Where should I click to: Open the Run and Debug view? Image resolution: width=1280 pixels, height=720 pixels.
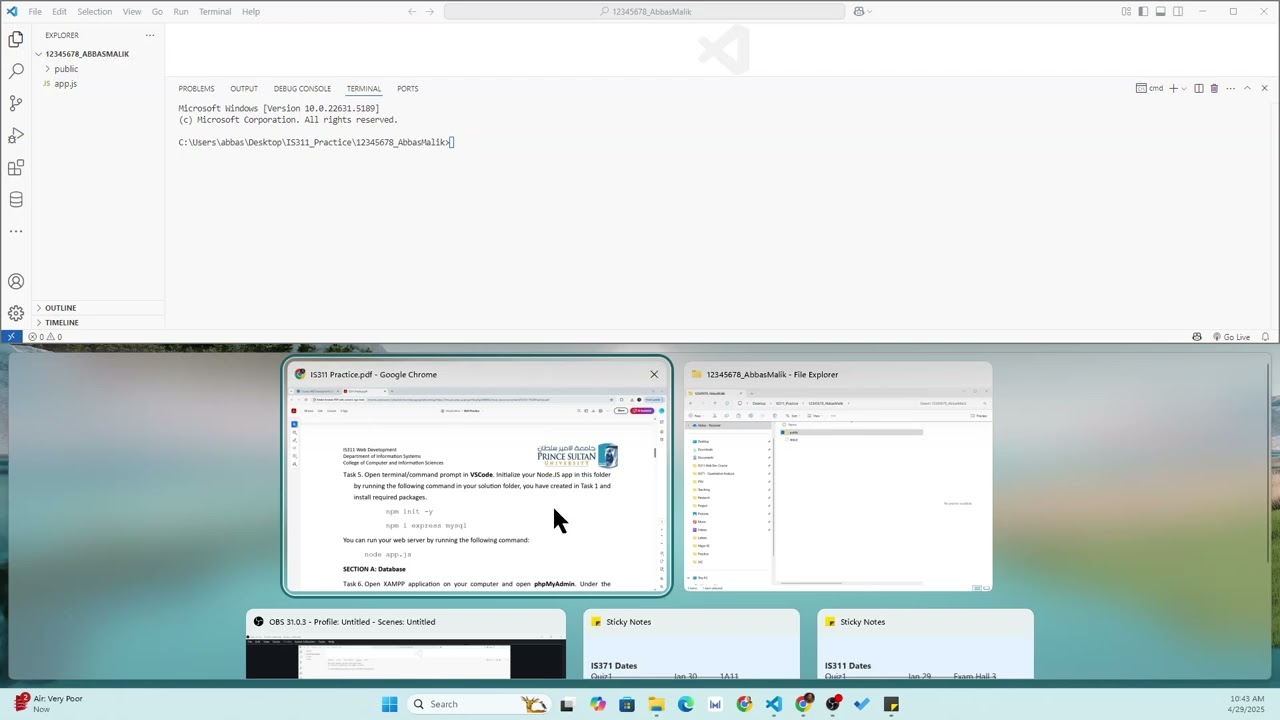(x=16, y=135)
